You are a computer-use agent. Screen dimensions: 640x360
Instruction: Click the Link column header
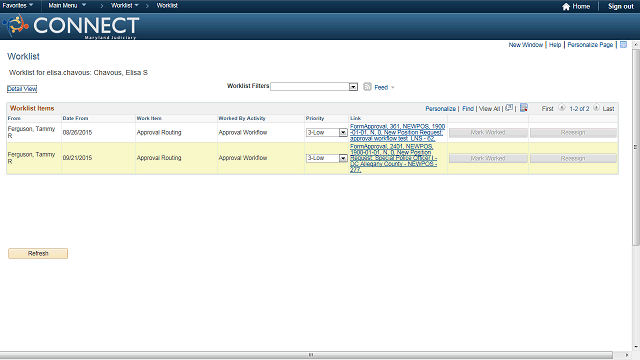coord(355,118)
